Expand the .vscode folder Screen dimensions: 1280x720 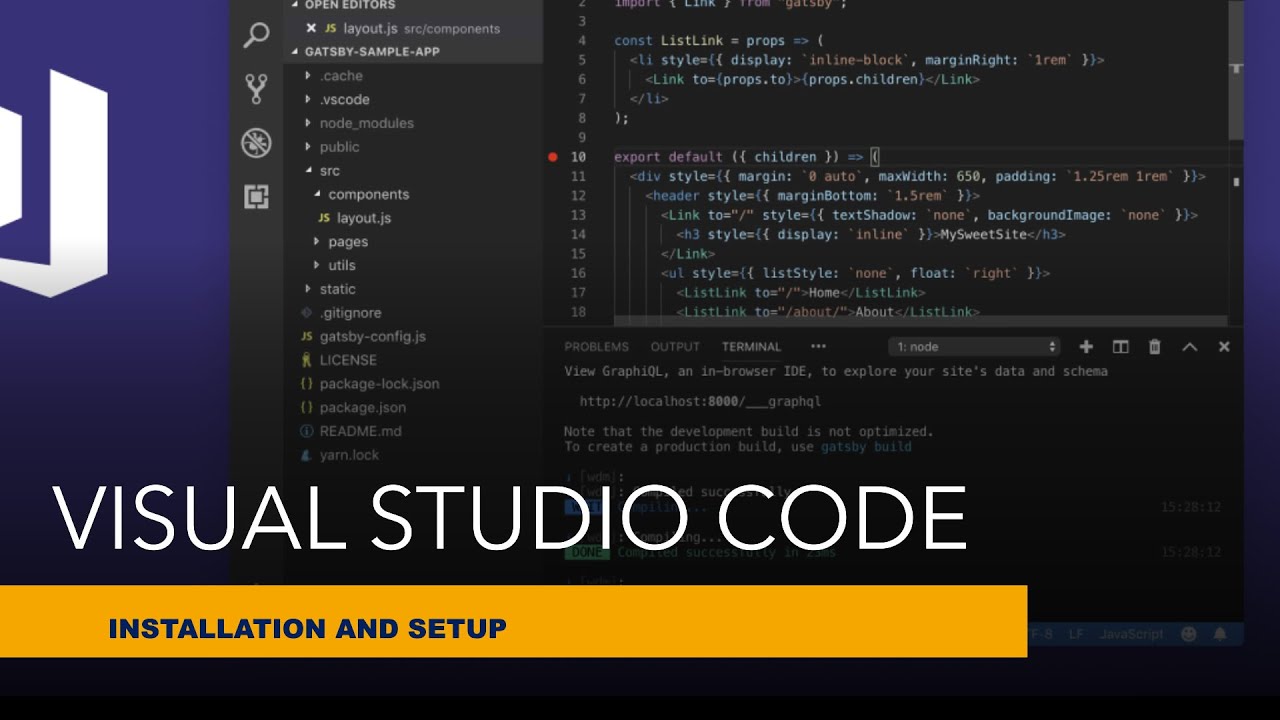click(x=308, y=100)
